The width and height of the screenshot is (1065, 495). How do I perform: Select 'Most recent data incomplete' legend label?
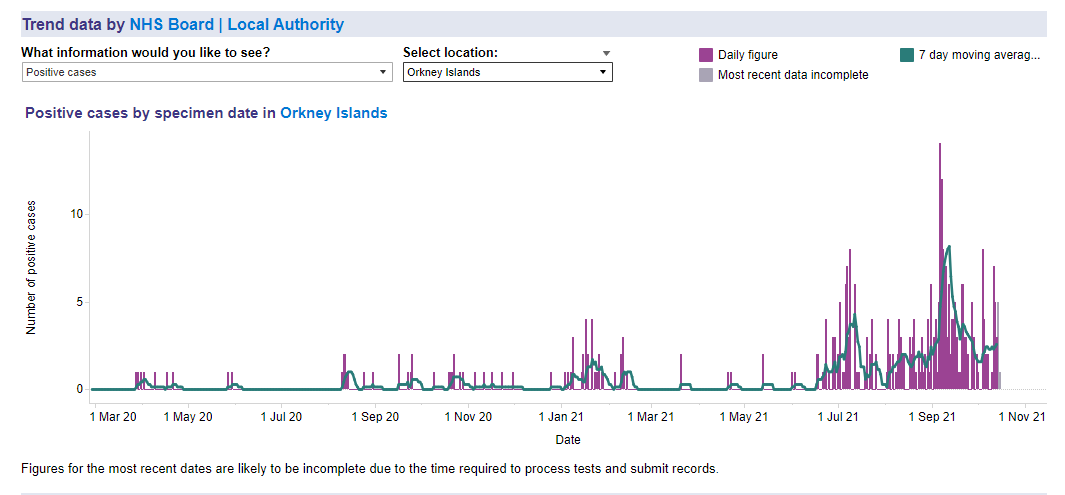(x=793, y=75)
